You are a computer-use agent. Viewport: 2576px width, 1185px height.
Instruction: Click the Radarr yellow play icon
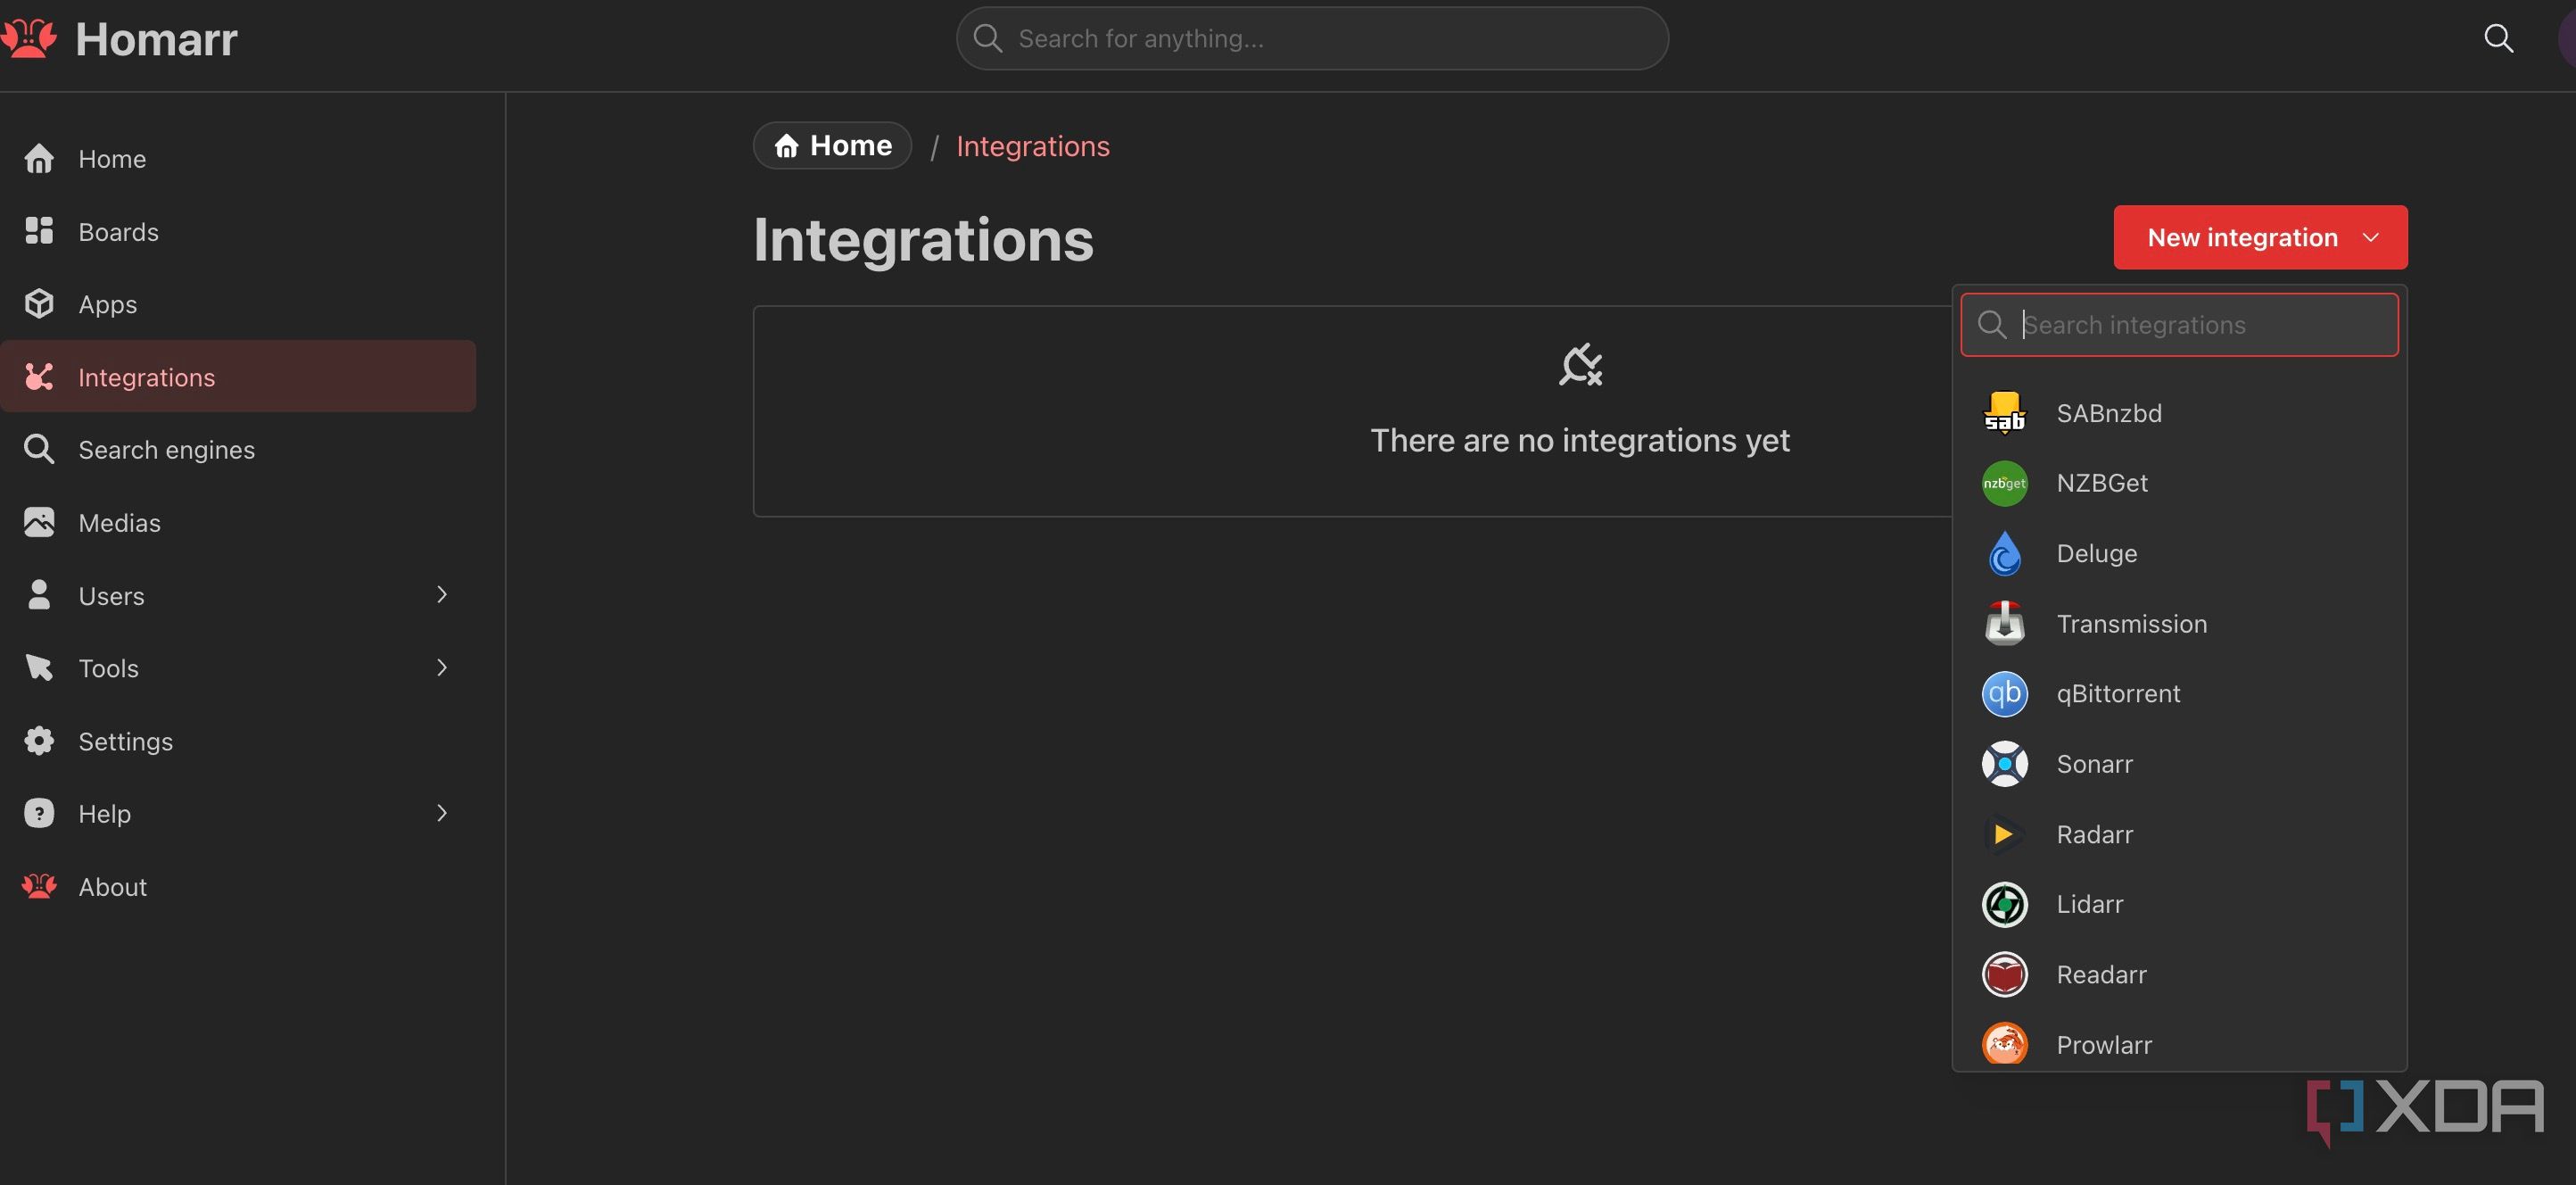(2004, 834)
